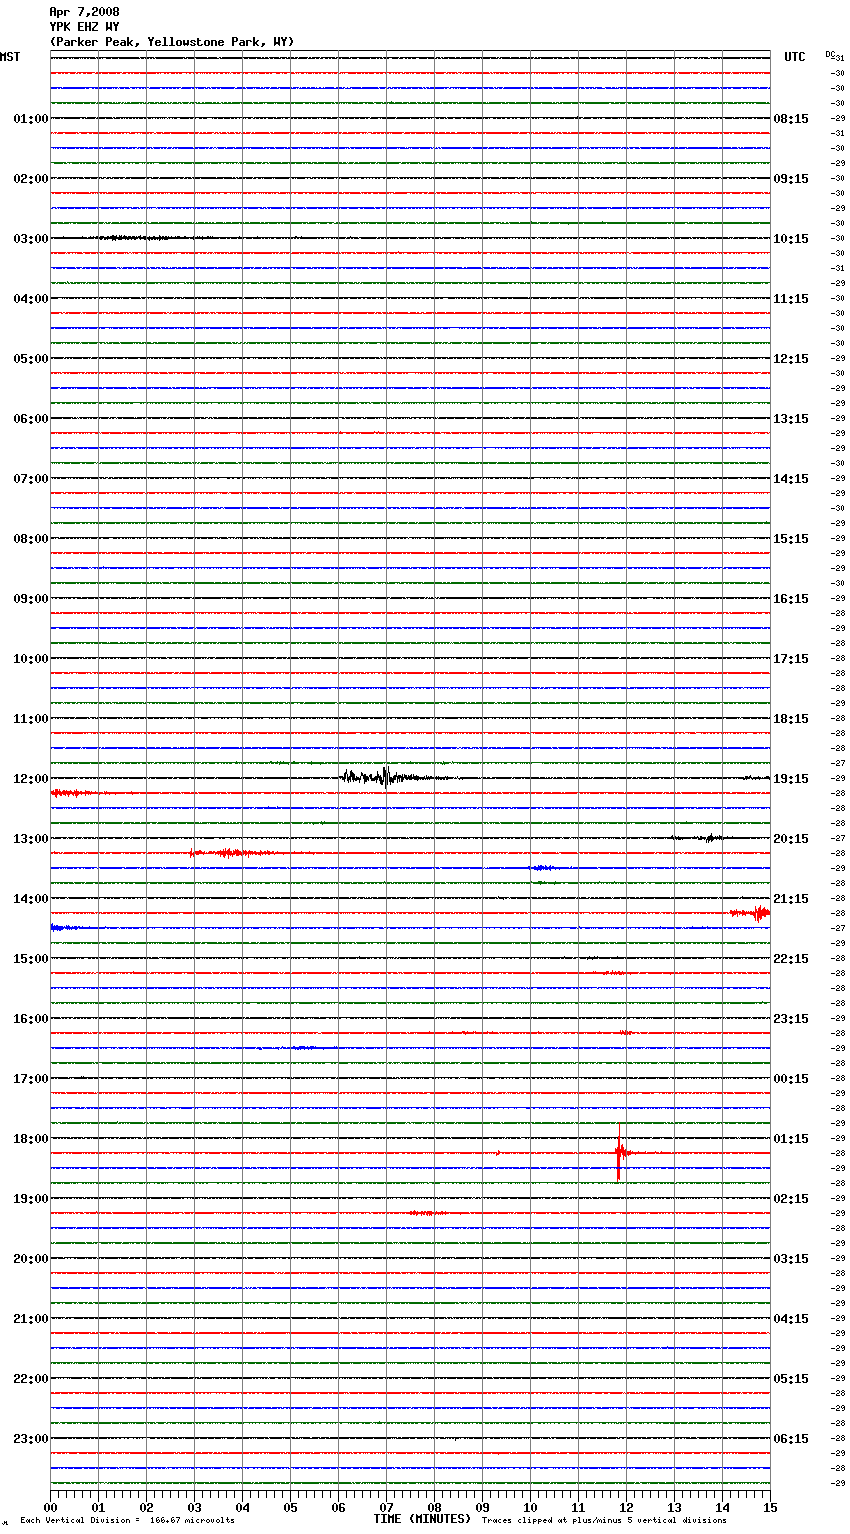This screenshot has height=1534, width=850.
Task: Click the 'UTC' axis header
Action: tap(794, 57)
